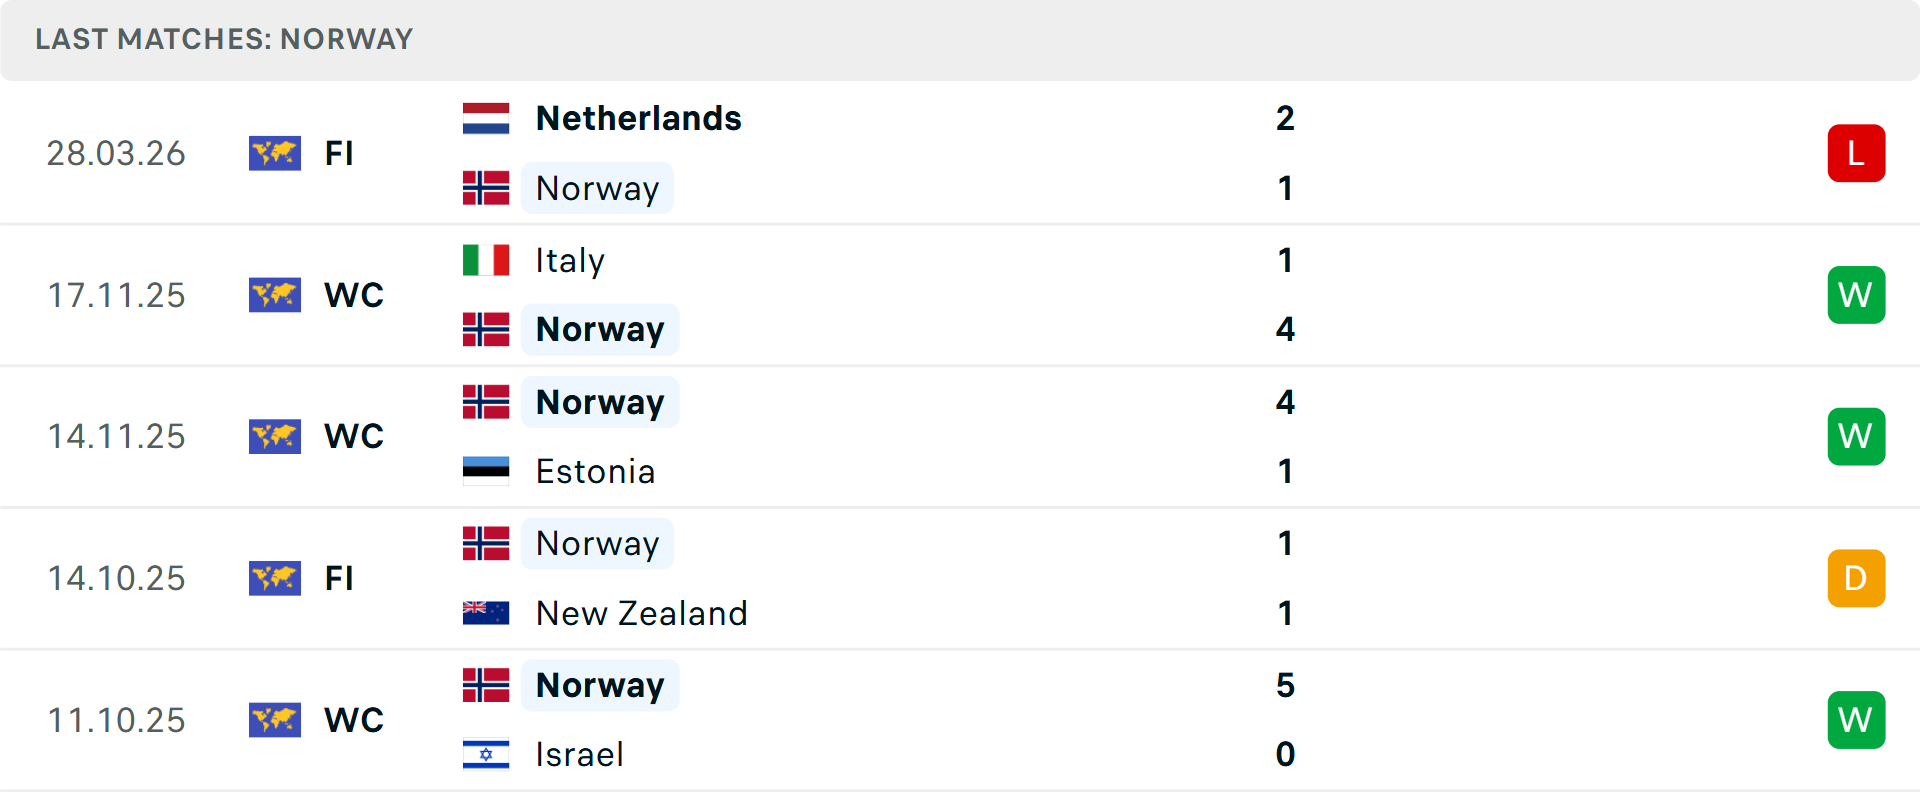Click the Italy flag icon
1920x792 pixels.
click(486, 260)
